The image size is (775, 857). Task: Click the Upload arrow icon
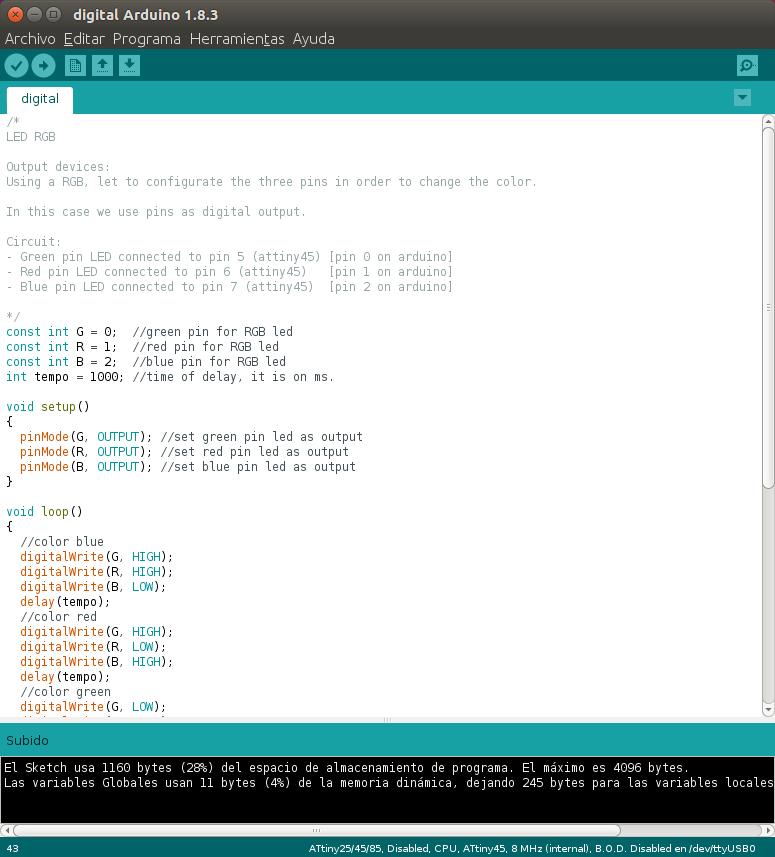point(43,66)
